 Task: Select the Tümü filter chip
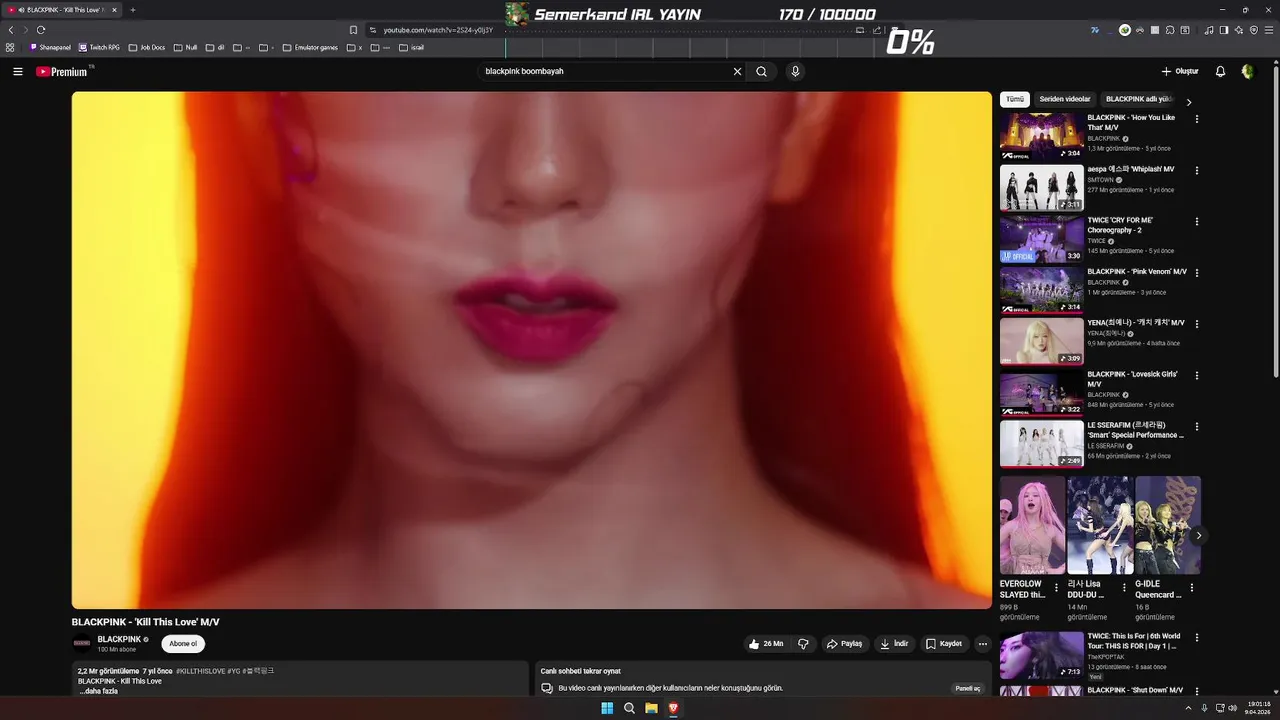coord(1015,99)
